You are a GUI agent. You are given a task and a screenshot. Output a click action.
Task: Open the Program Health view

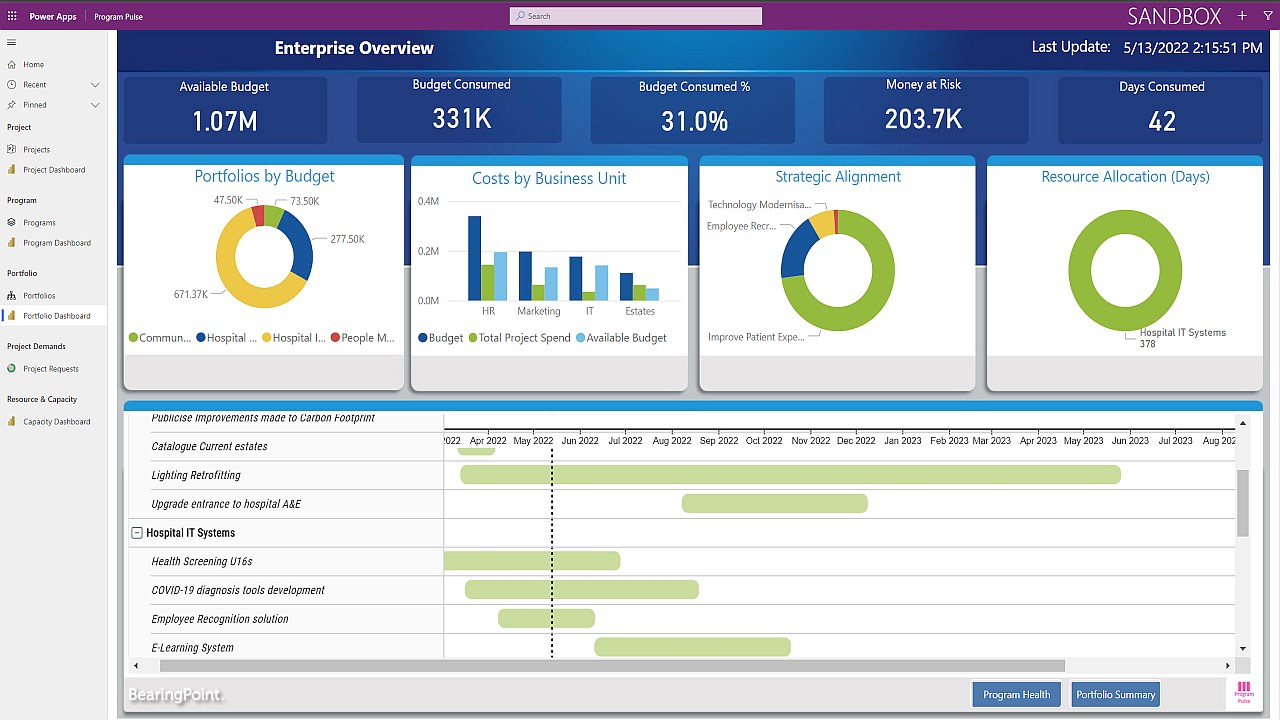(x=1016, y=695)
